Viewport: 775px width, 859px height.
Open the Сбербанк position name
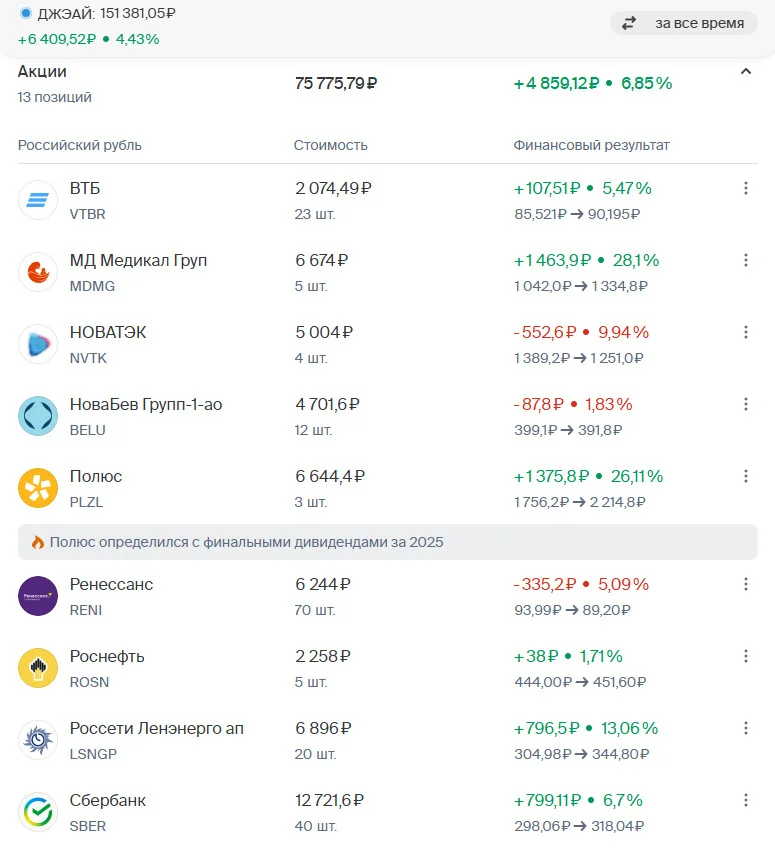point(108,800)
